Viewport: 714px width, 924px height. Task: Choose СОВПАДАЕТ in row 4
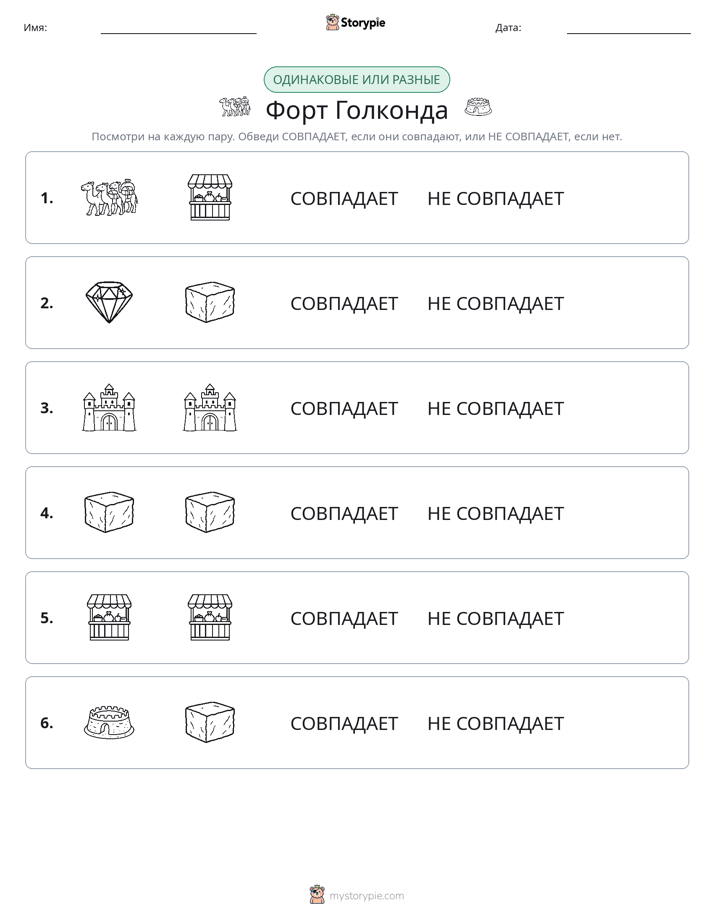tap(344, 513)
